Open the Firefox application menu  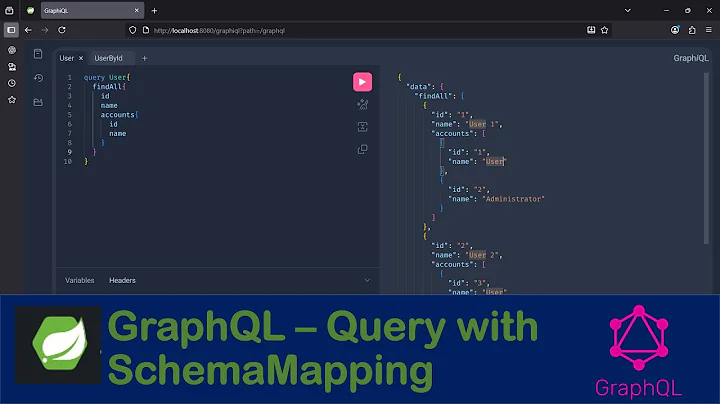click(x=709, y=30)
